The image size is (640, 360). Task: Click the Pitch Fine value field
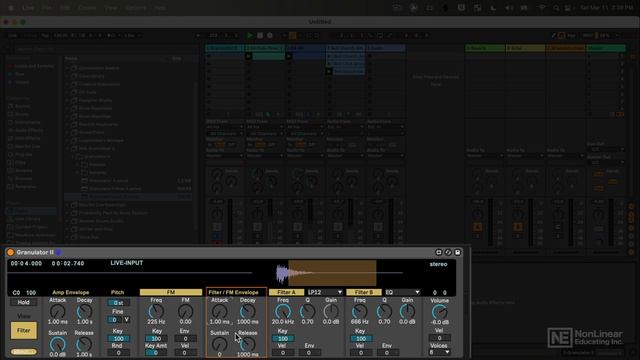(x=114, y=320)
